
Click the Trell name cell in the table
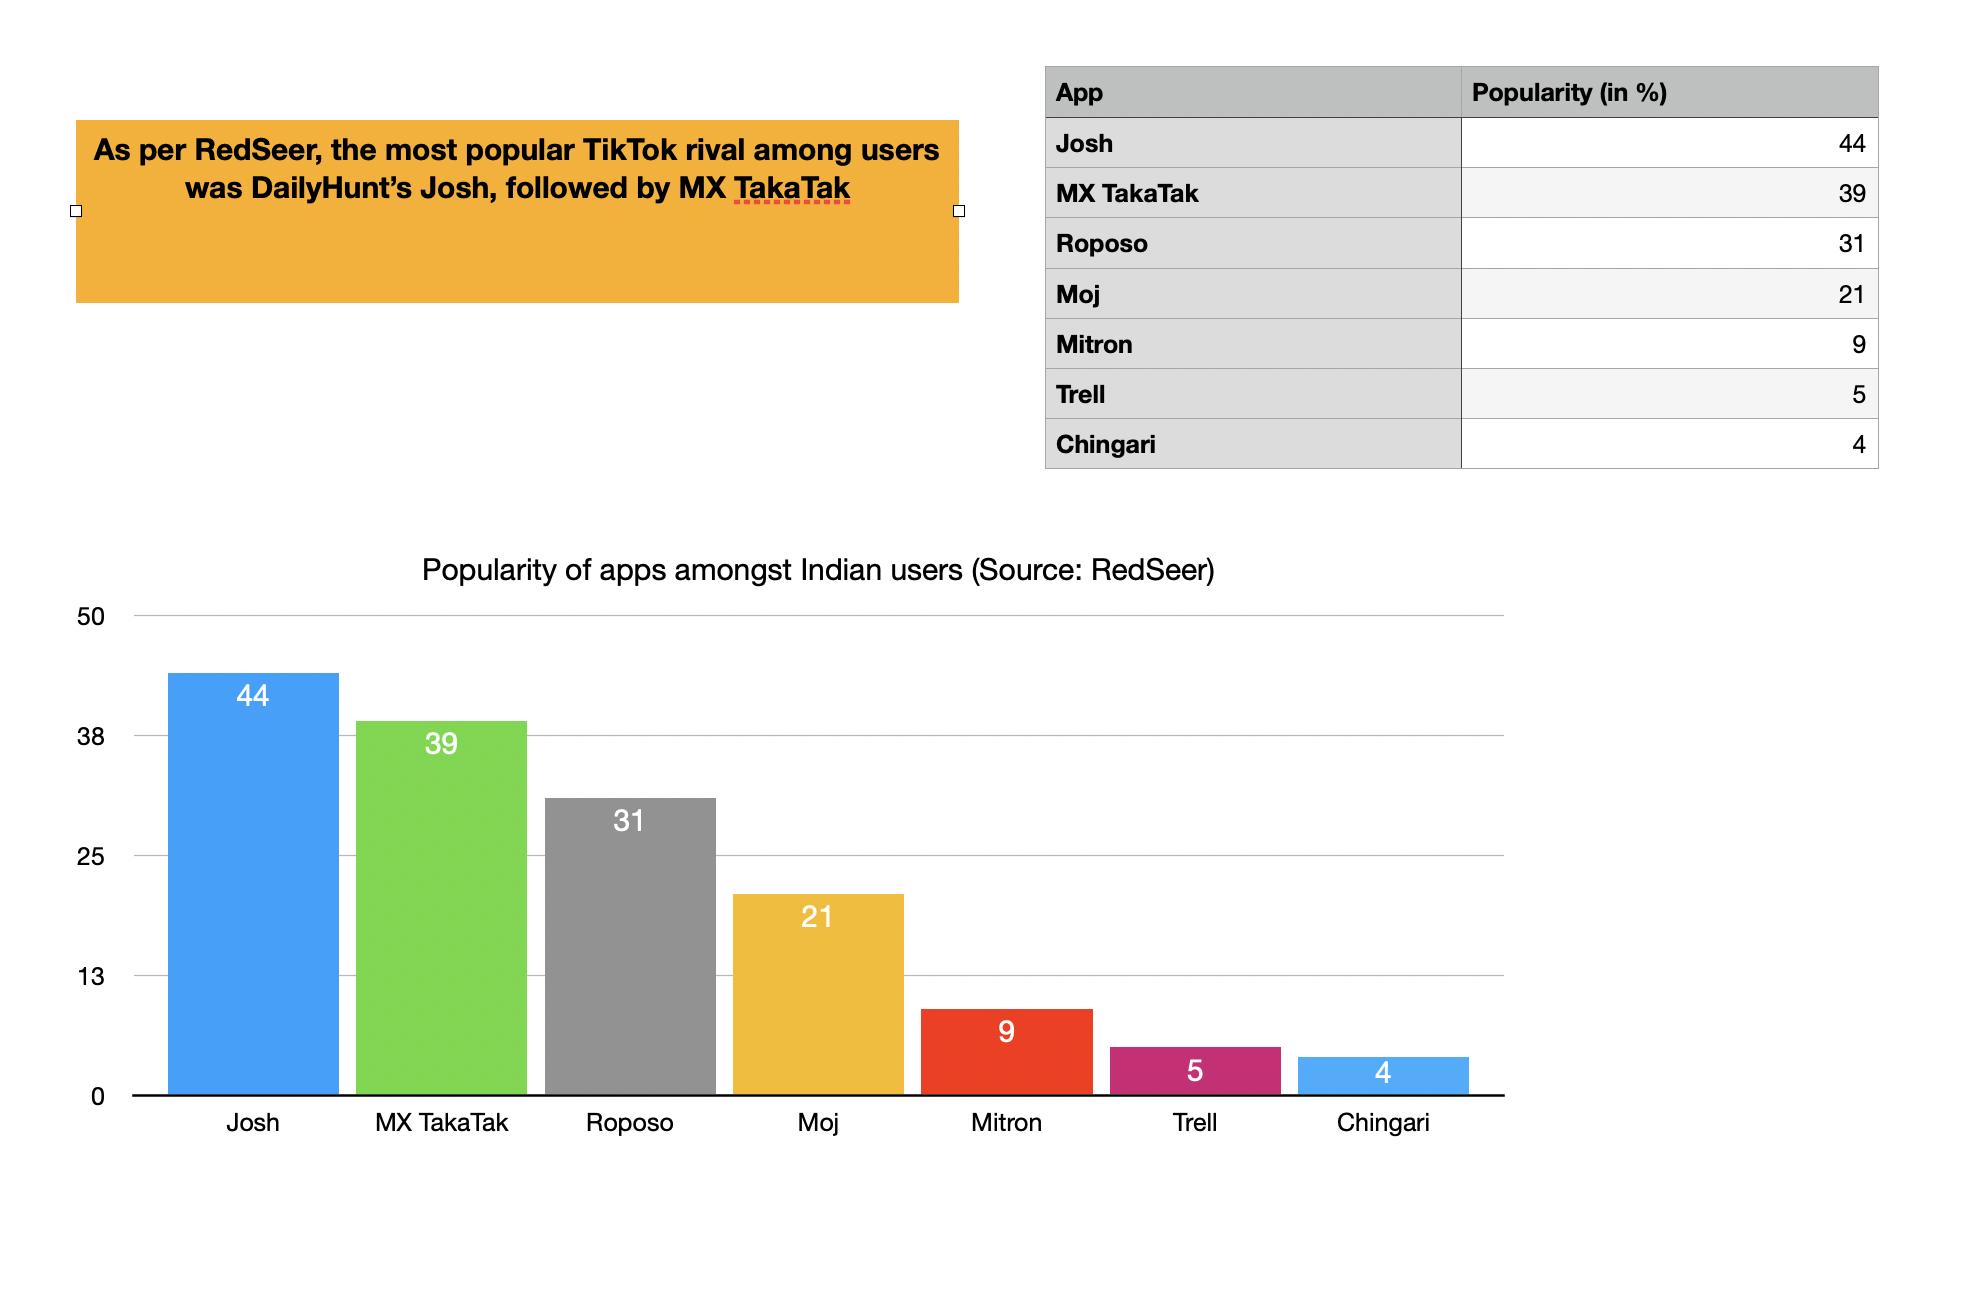[1252, 394]
